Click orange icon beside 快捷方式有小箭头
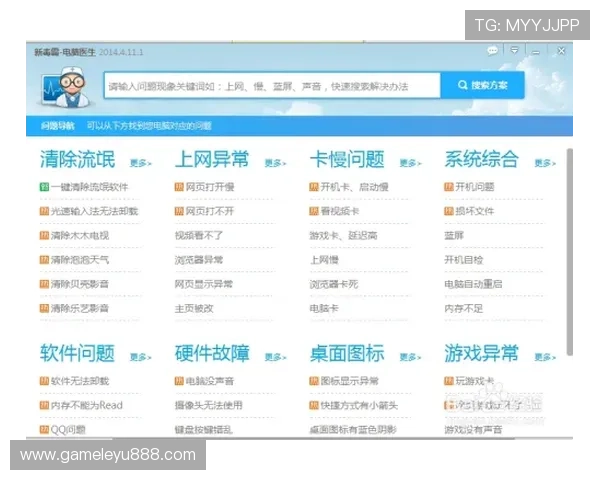Screen dimensions: 600x480 (x=314, y=405)
